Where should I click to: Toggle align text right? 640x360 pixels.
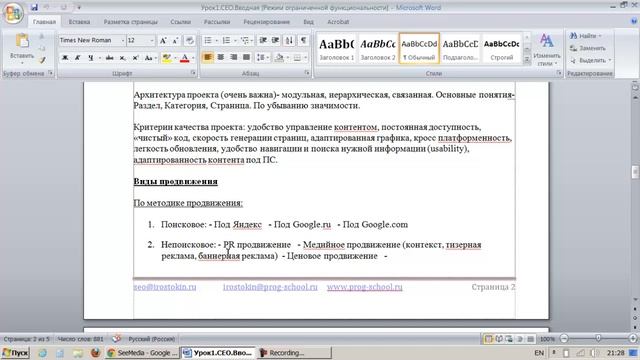[233, 58]
